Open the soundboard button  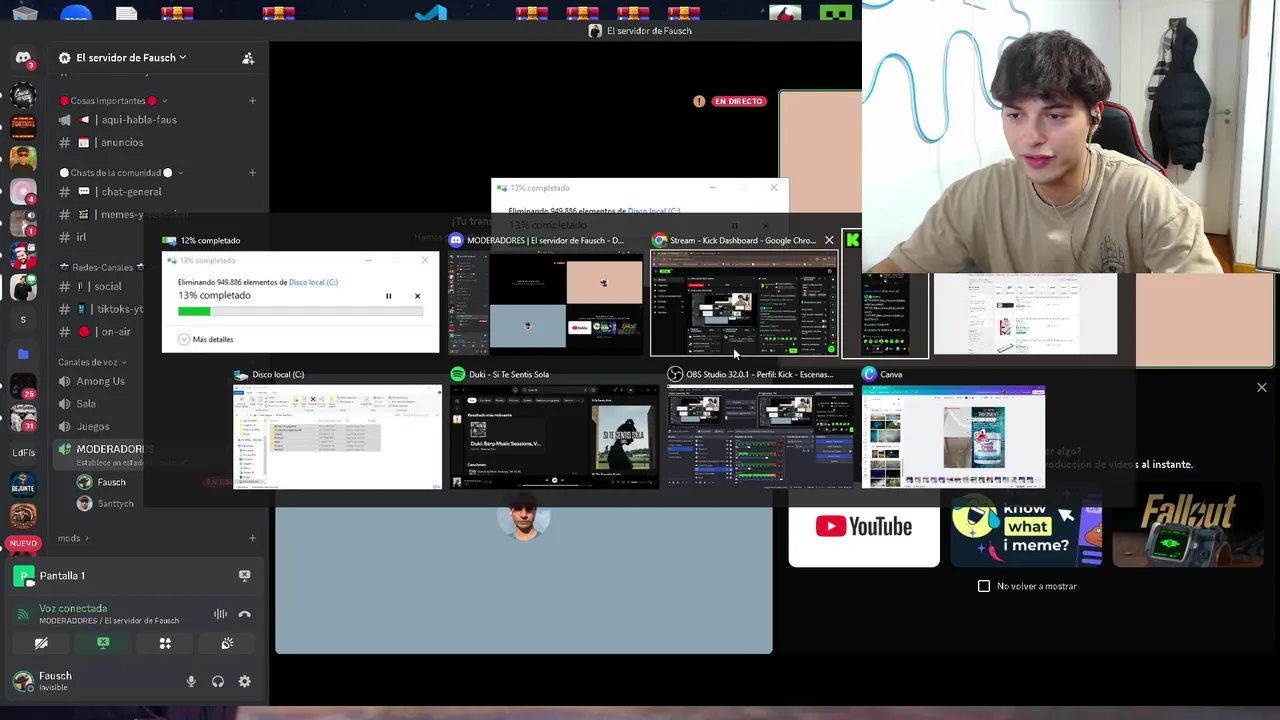click(x=227, y=643)
